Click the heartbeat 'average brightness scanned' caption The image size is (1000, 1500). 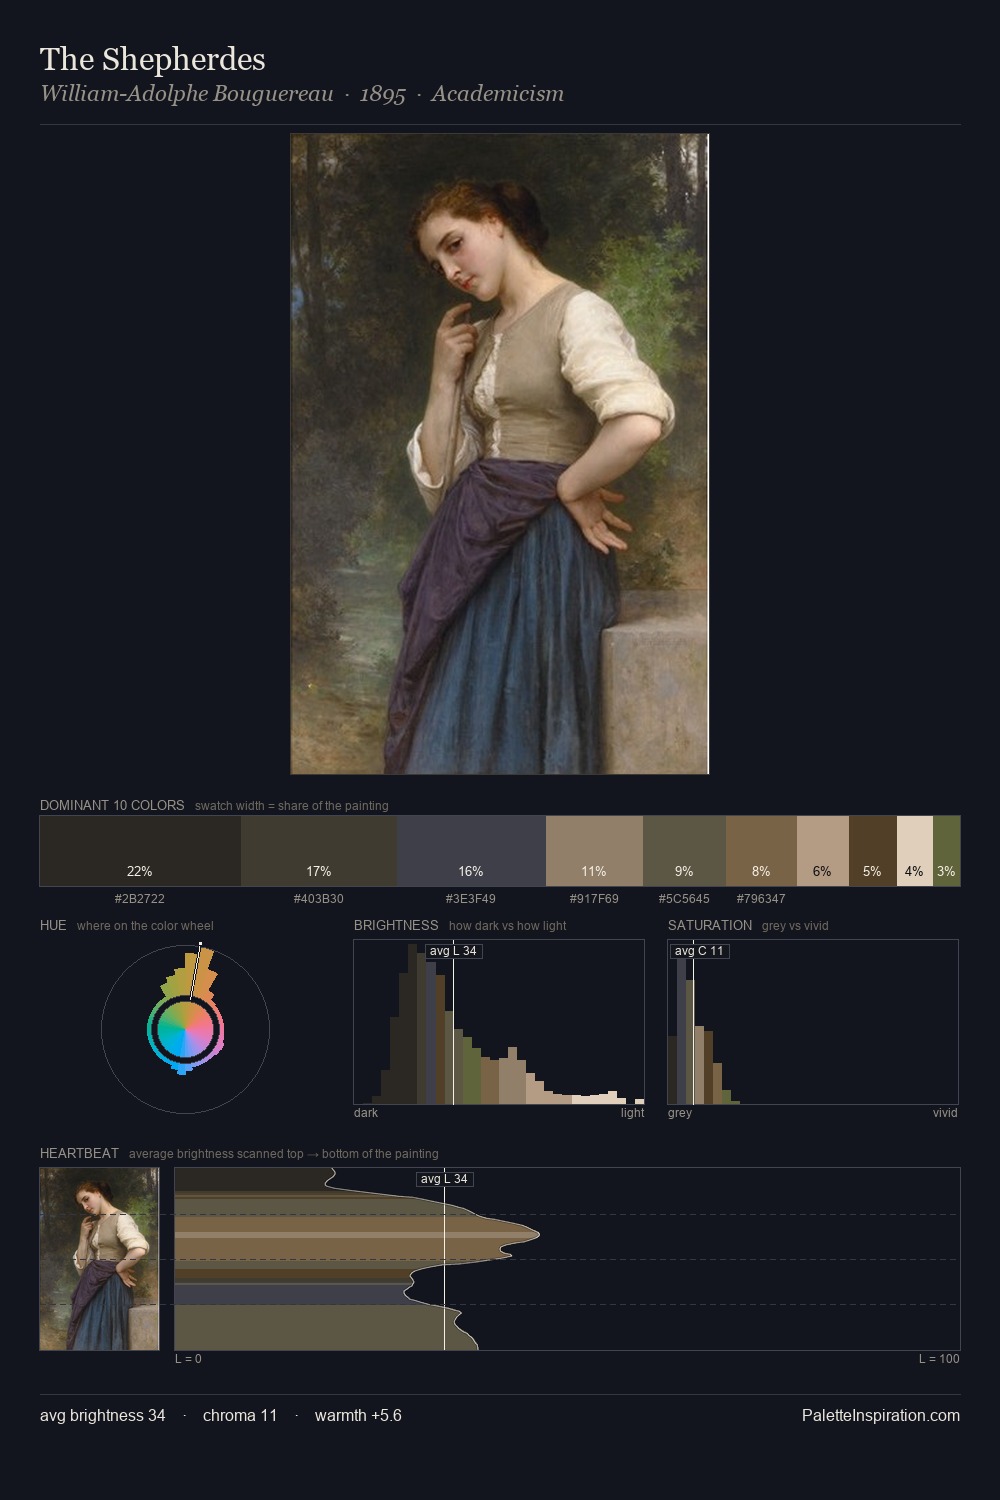pos(284,1154)
